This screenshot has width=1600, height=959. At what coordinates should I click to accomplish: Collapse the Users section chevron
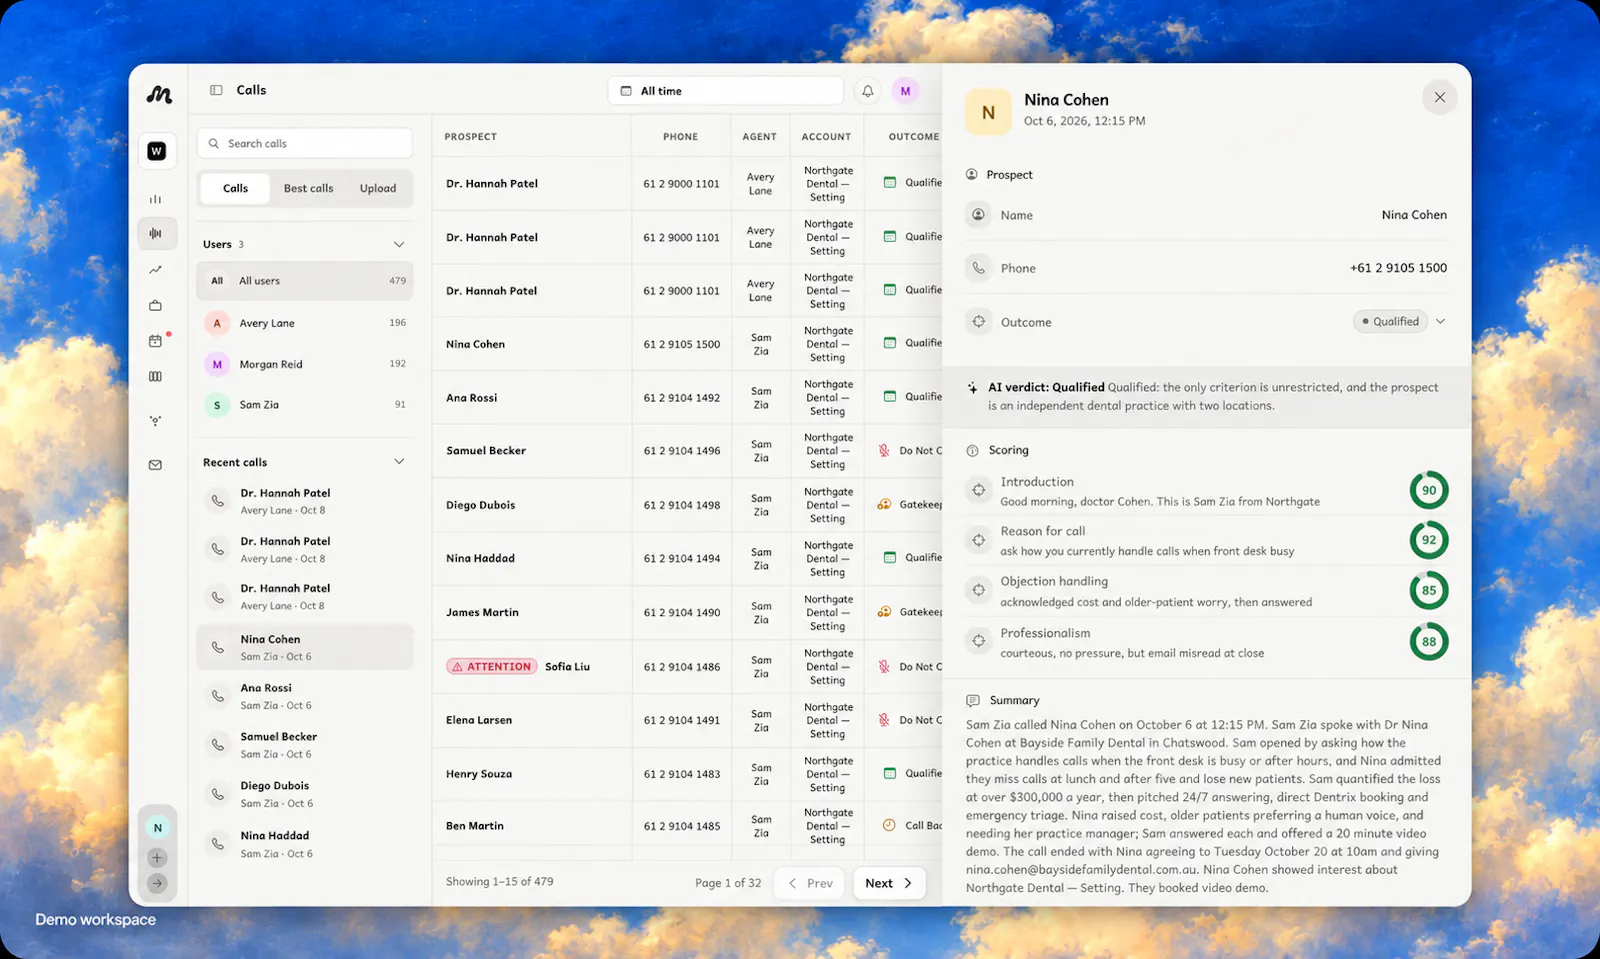point(399,244)
